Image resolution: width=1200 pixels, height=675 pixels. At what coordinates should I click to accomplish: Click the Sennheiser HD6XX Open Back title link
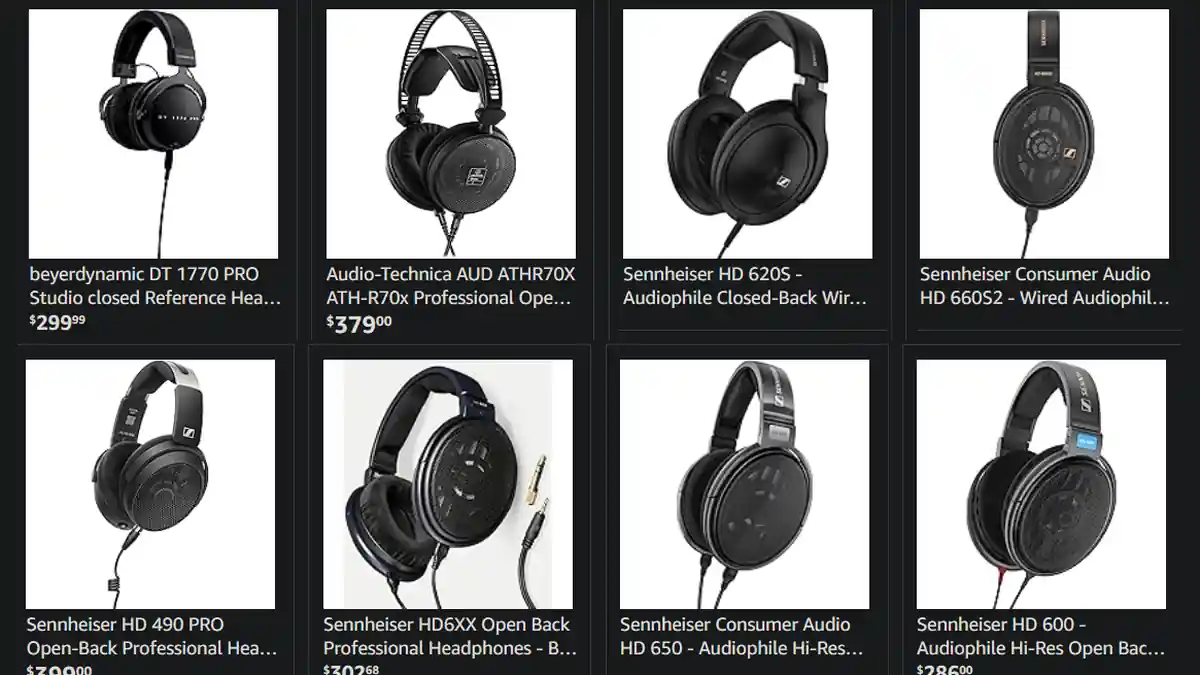(x=450, y=636)
